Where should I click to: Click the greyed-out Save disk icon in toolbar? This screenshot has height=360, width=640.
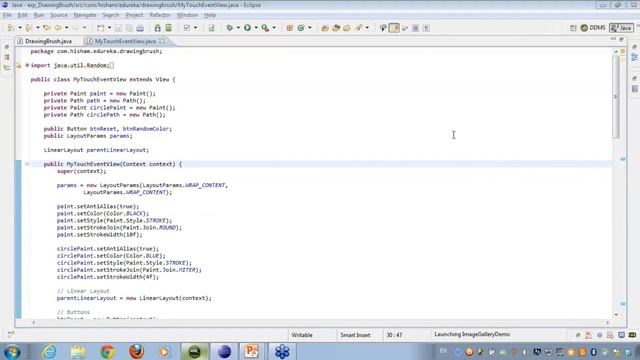[x=118, y=28]
